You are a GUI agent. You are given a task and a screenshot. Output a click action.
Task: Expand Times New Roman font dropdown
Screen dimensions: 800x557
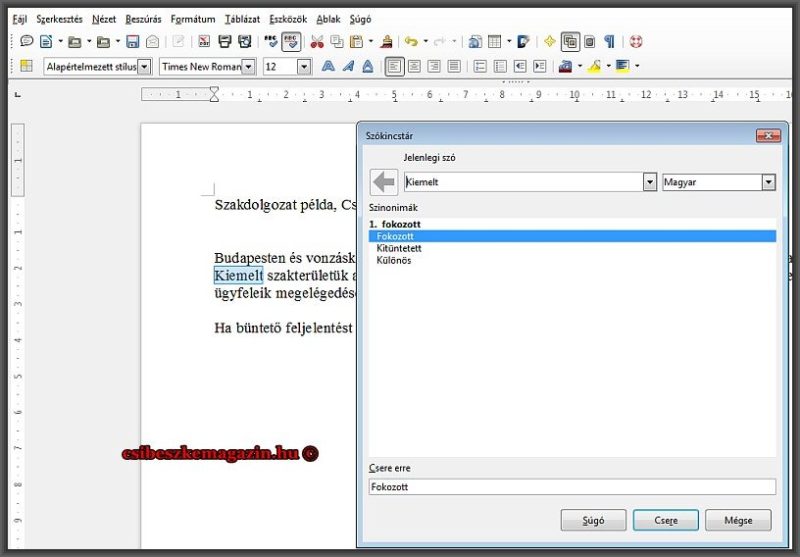click(x=248, y=67)
